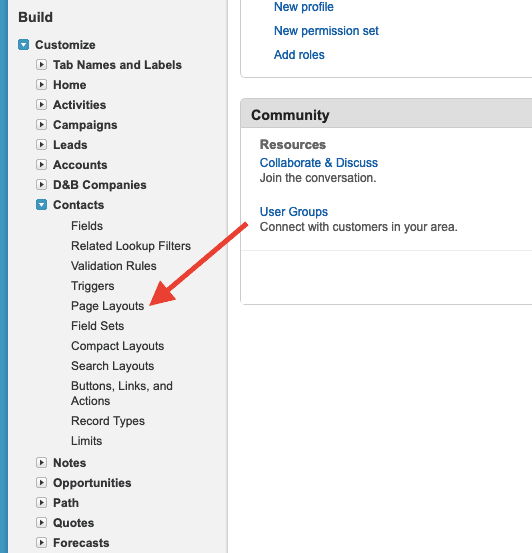Screen dimensions: 532x553
Task: Expand the Forecasts tree arrow
Action: (42, 542)
